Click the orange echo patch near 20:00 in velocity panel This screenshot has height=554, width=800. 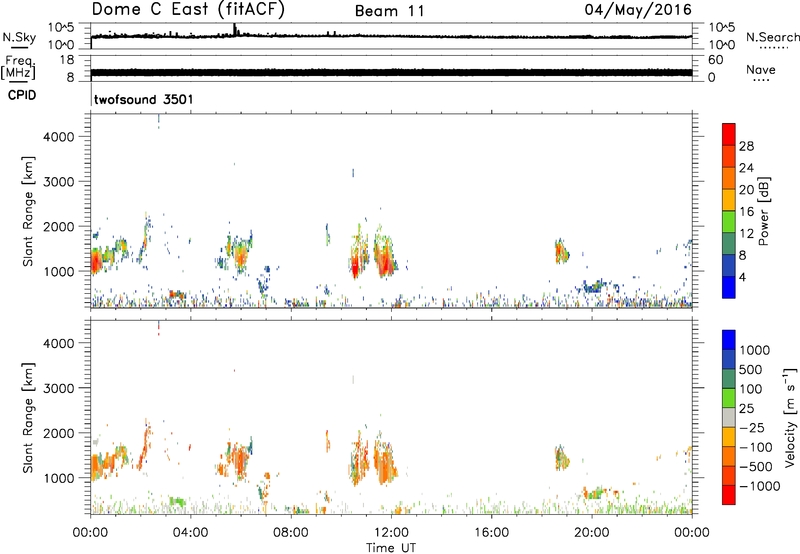tap(594, 493)
